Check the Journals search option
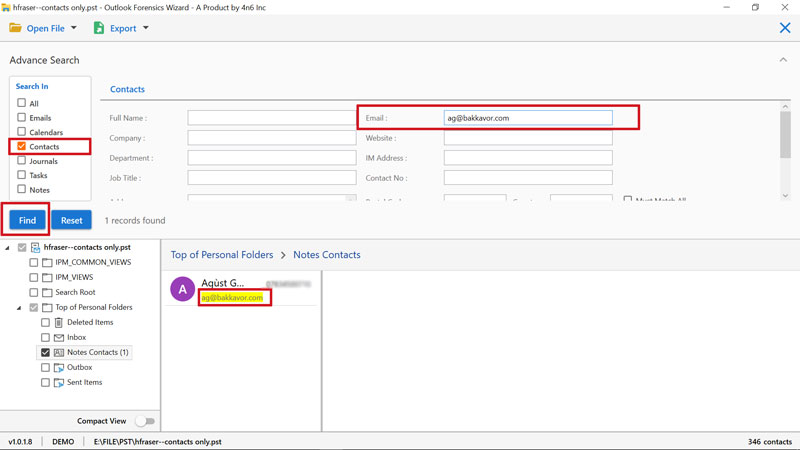 coord(21,160)
